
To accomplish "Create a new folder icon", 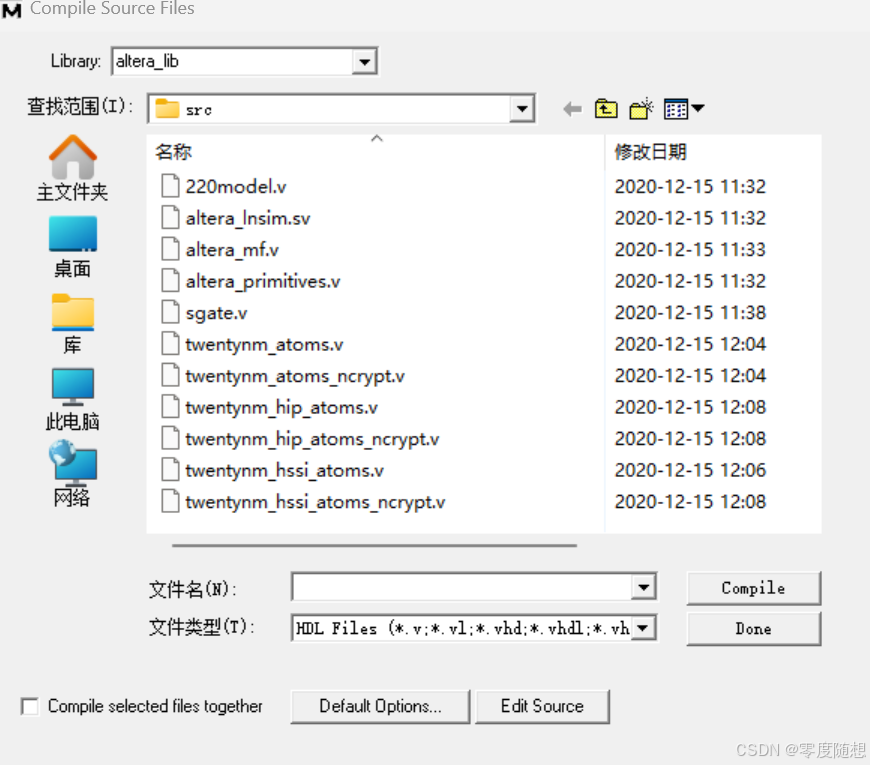I will (x=641, y=109).
